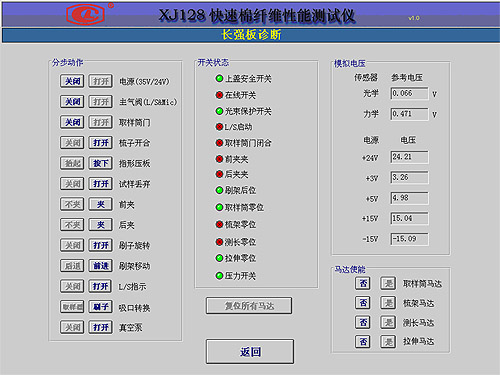Click the 压力开关 green status light
This screenshot has width=500, height=375.
pos(219,276)
